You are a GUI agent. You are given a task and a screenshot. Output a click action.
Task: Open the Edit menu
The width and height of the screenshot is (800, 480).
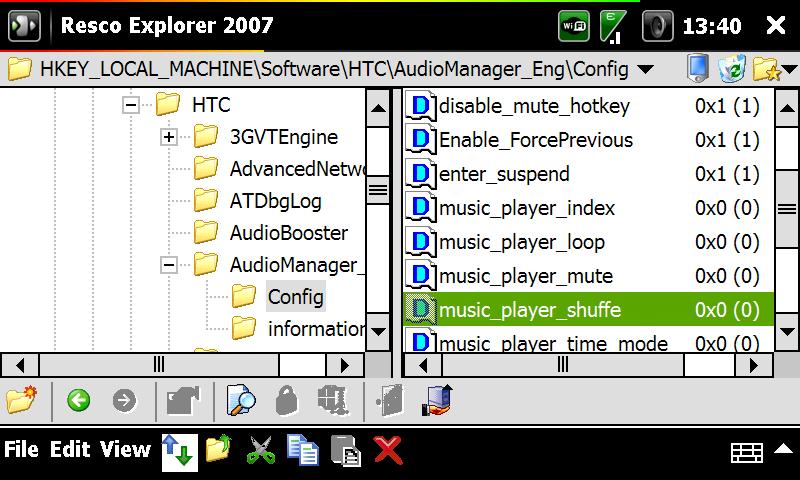pos(70,449)
